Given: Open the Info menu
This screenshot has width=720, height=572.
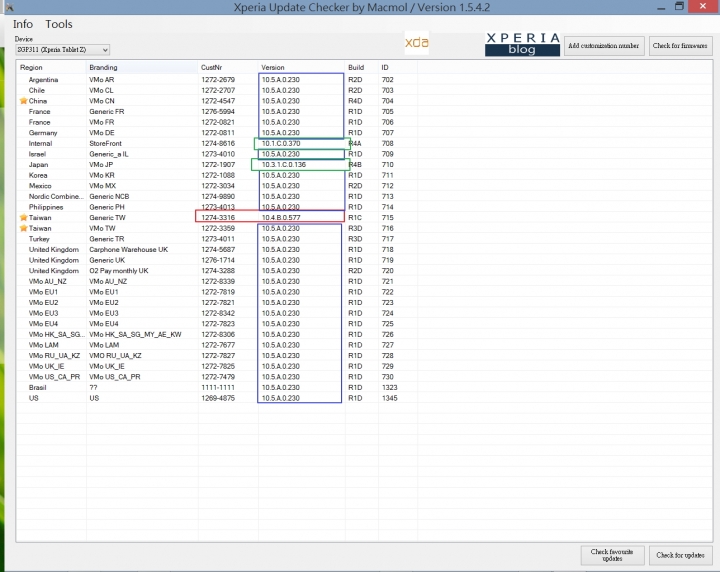Looking at the screenshot, I should [22, 24].
